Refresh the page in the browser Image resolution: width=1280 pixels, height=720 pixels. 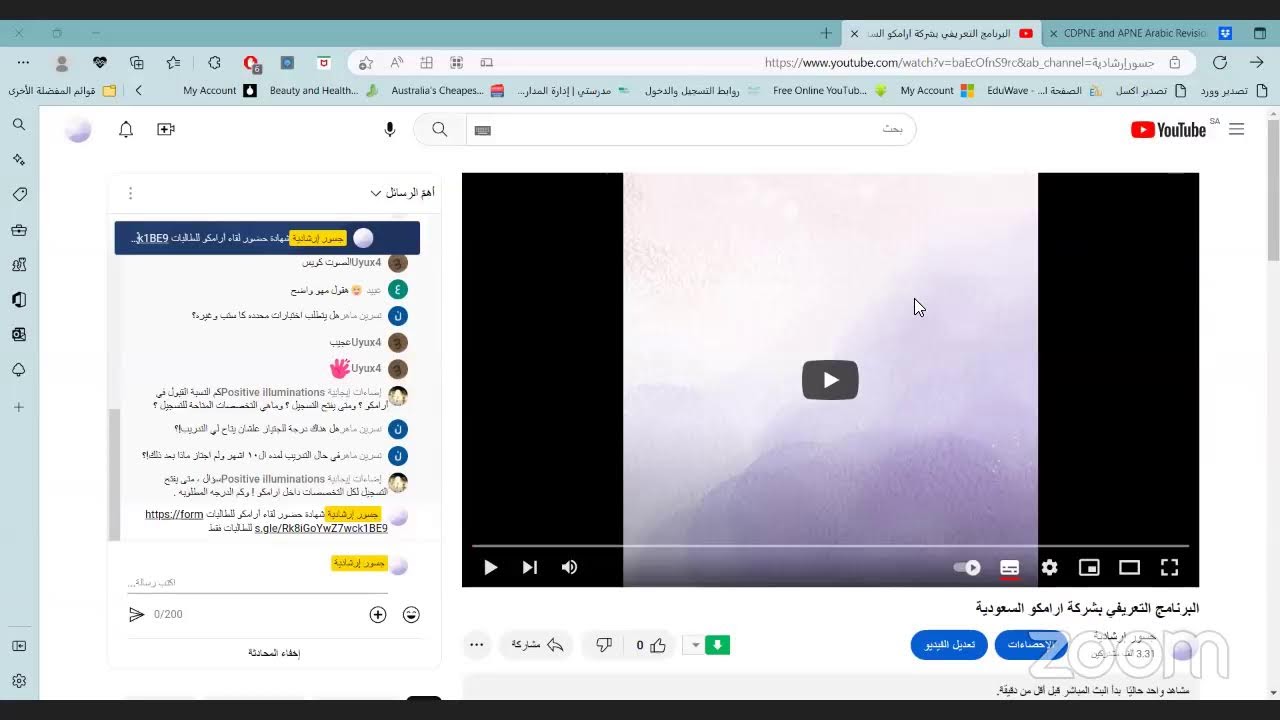1220,62
